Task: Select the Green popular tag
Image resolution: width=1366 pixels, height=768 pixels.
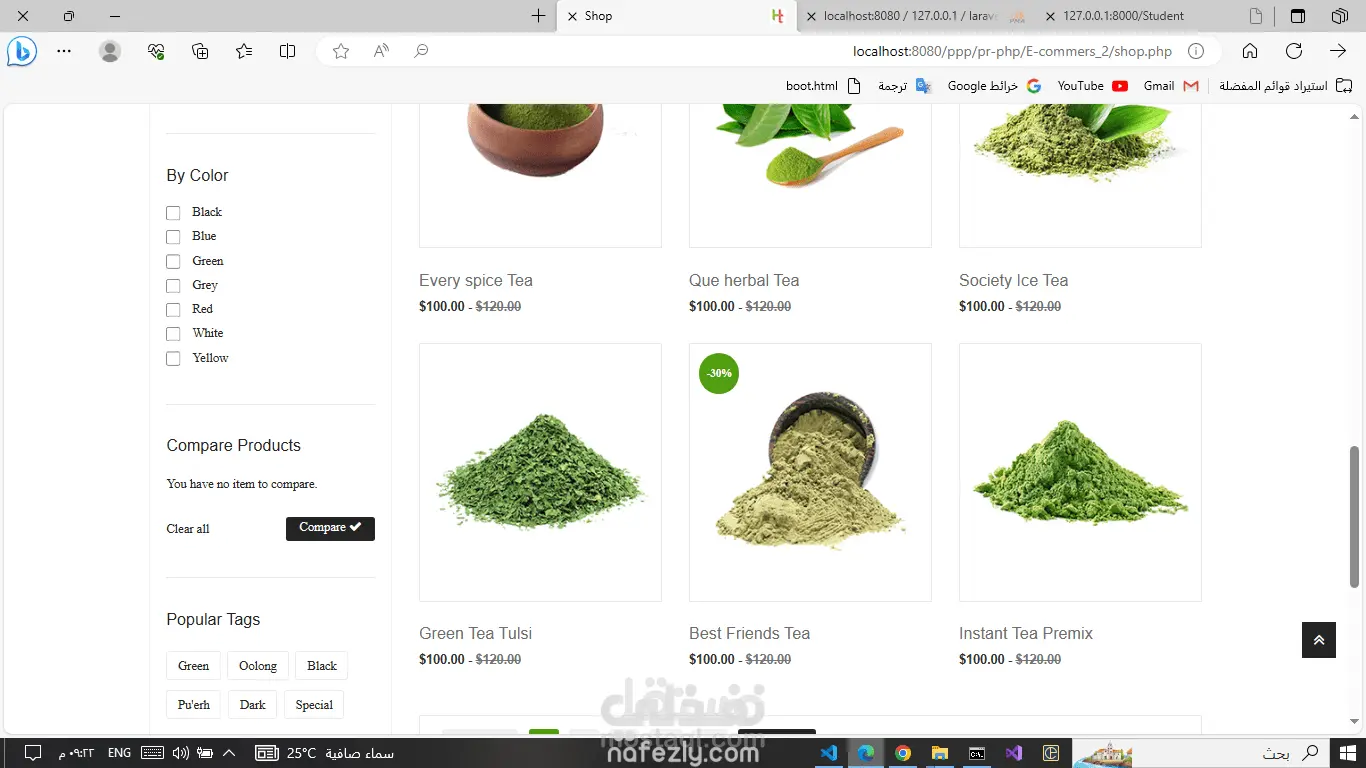Action: tap(194, 666)
